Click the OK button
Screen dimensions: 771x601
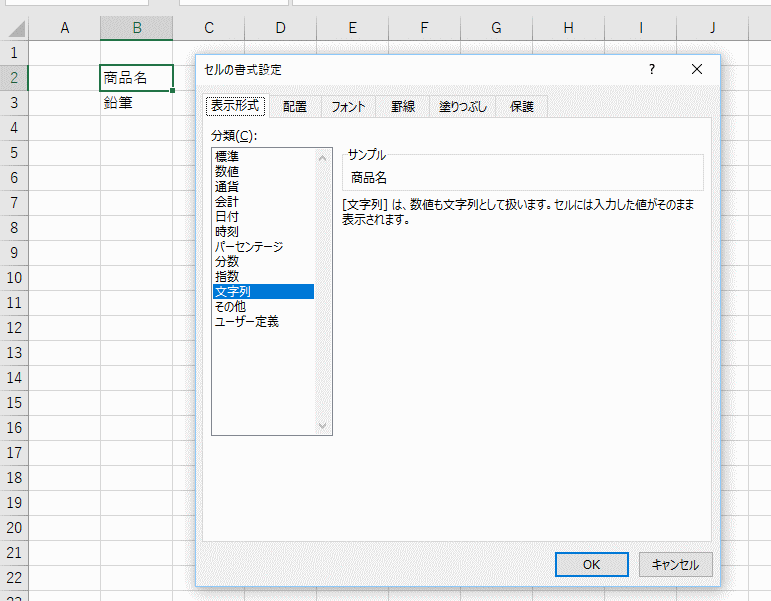pos(591,564)
